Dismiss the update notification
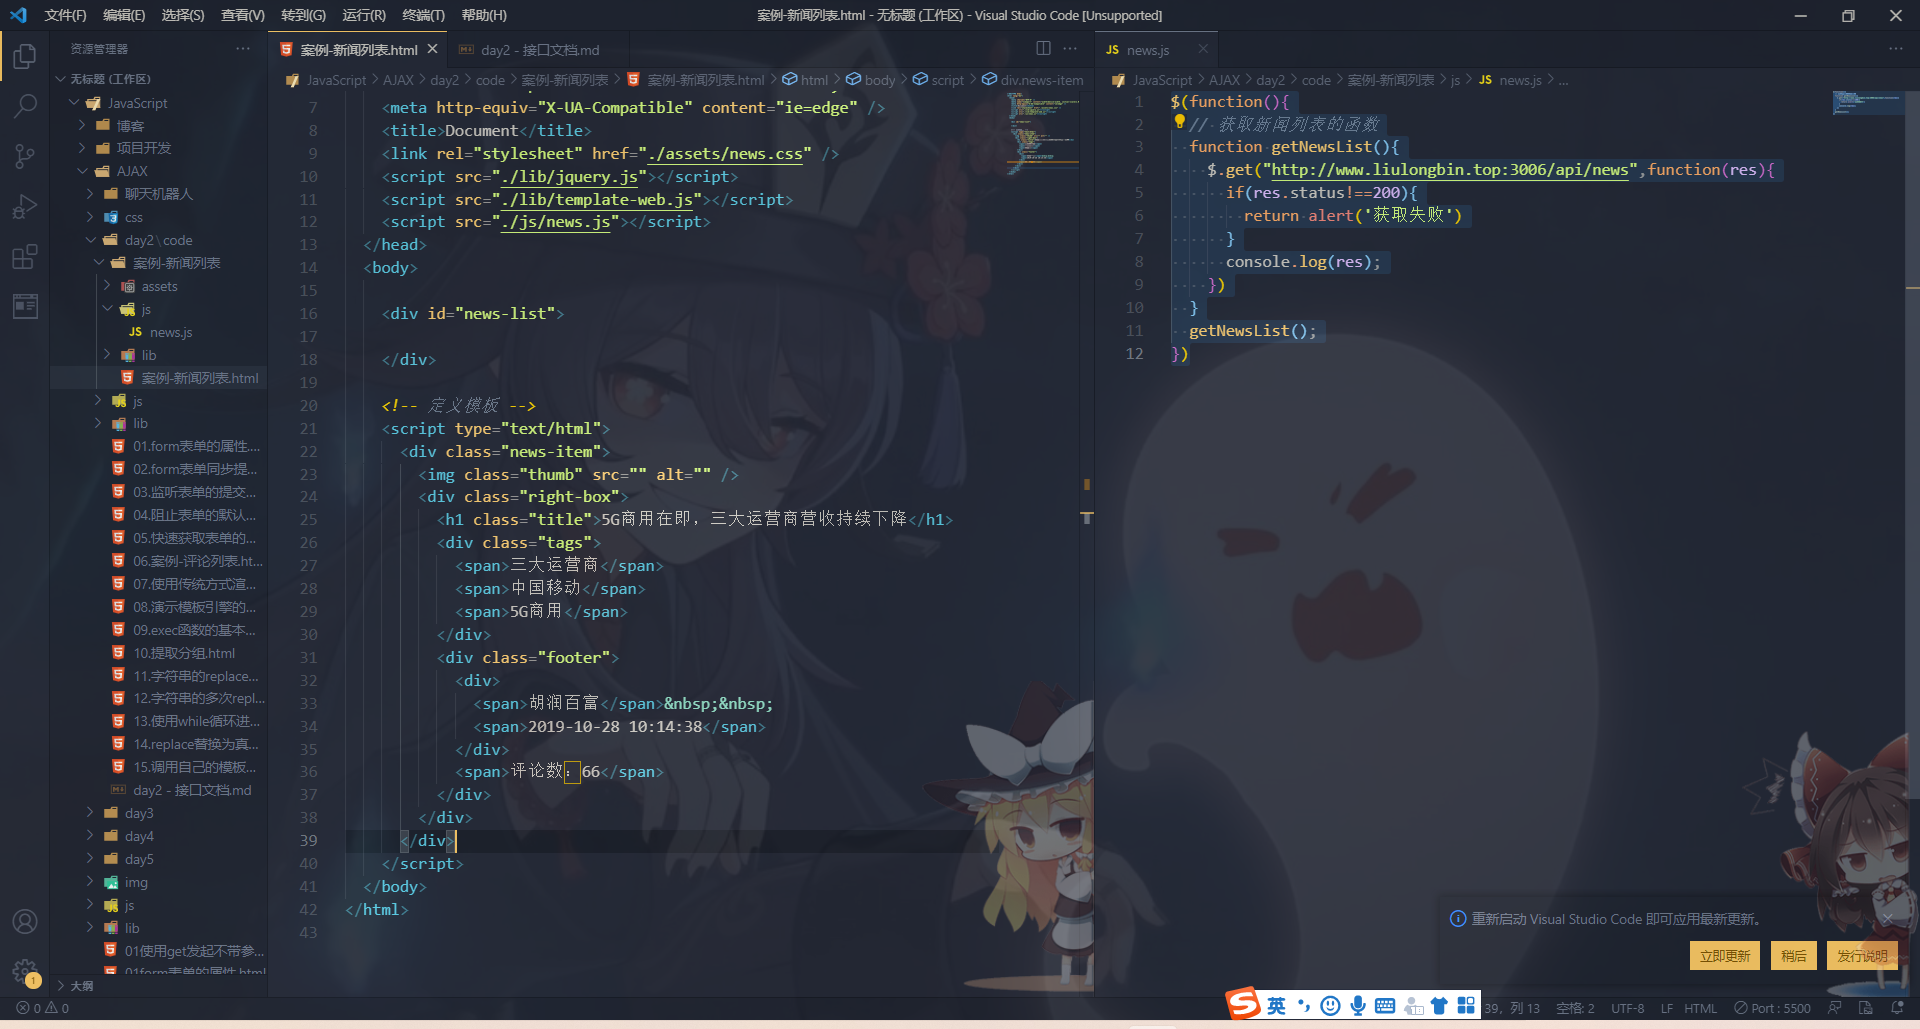1920x1029 pixels. tap(1887, 918)
